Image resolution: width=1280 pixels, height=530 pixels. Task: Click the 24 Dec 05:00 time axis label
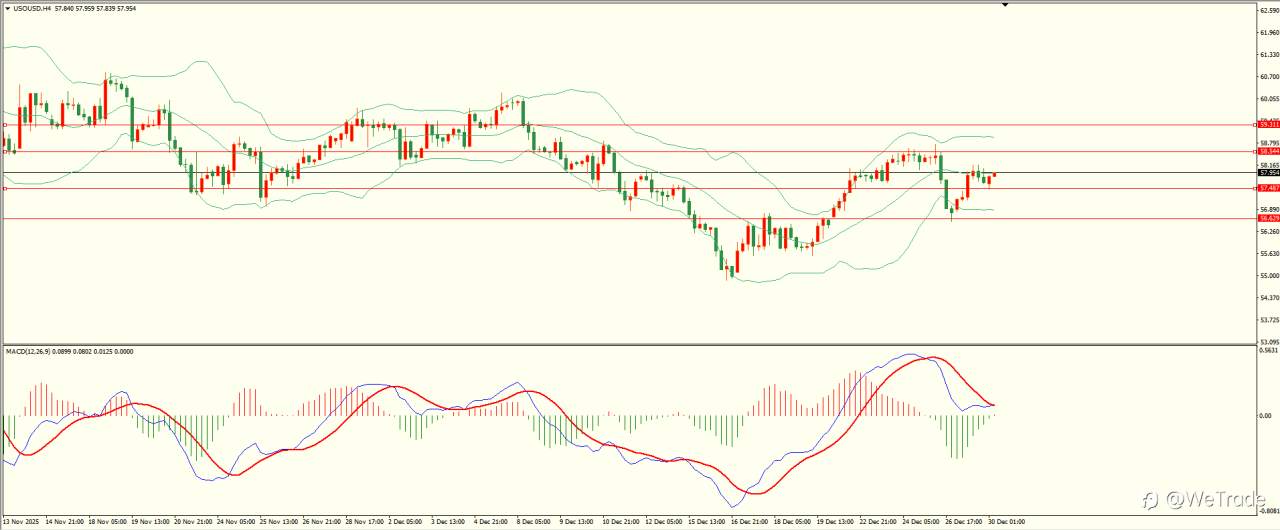click(x=921, y=521)
